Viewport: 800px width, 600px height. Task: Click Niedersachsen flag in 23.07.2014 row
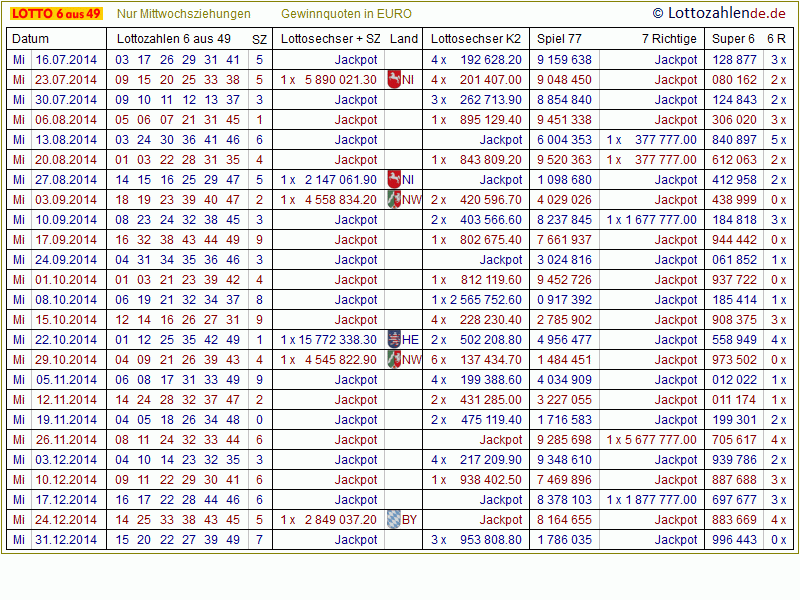[x=393, y=80]
